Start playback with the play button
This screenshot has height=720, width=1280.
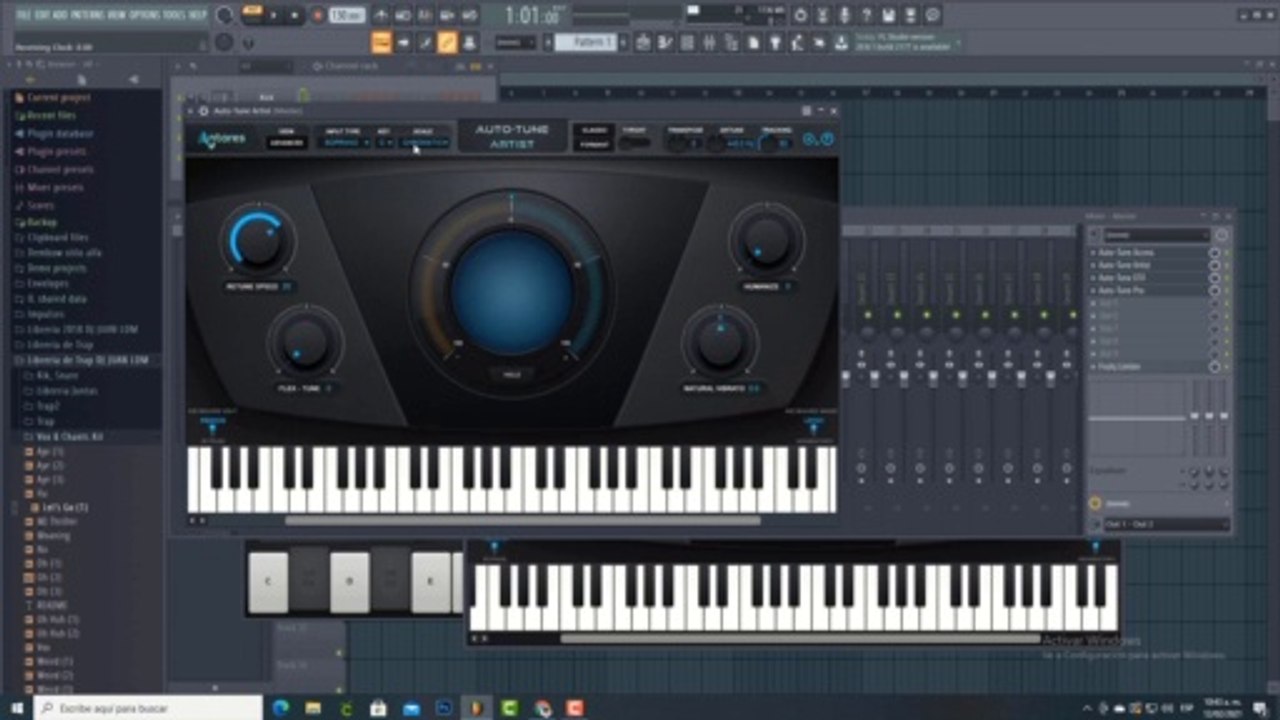pyautogui.click(x=275, y=16)
